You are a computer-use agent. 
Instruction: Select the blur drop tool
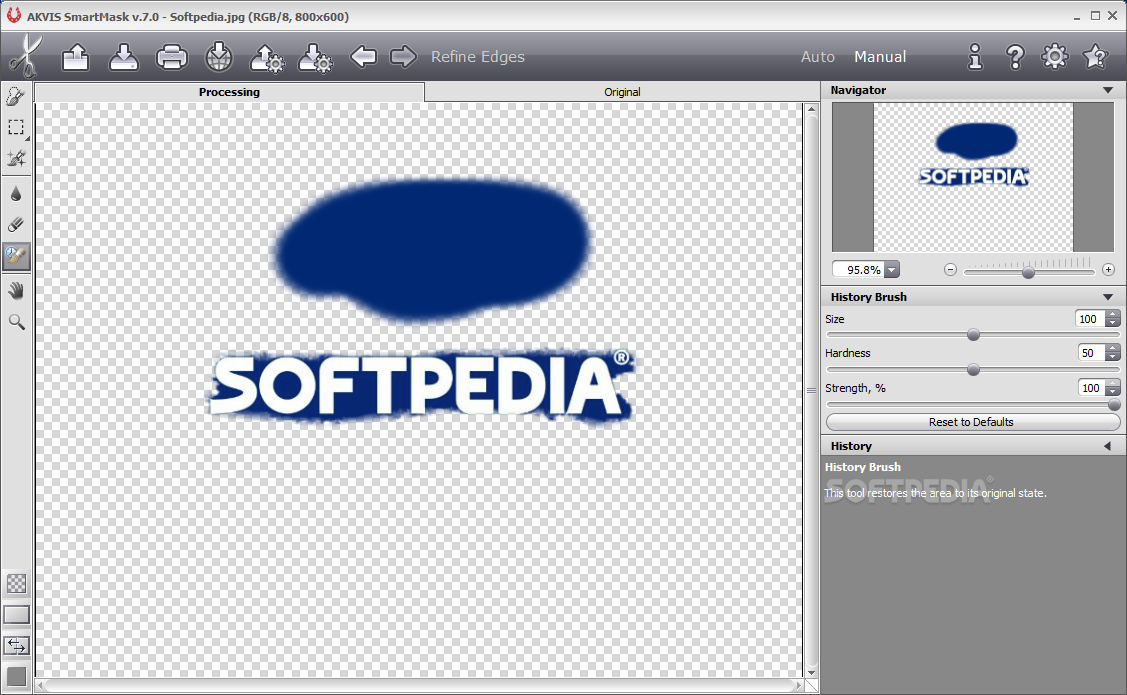[16, 193]
